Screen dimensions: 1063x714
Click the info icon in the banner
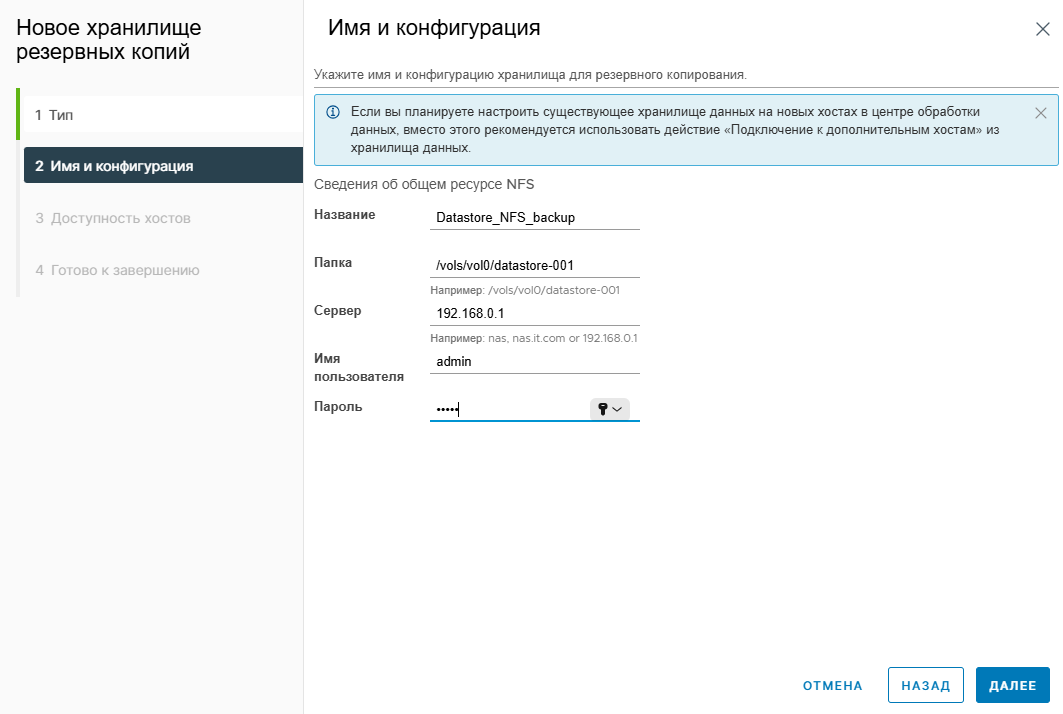[333, 112]
